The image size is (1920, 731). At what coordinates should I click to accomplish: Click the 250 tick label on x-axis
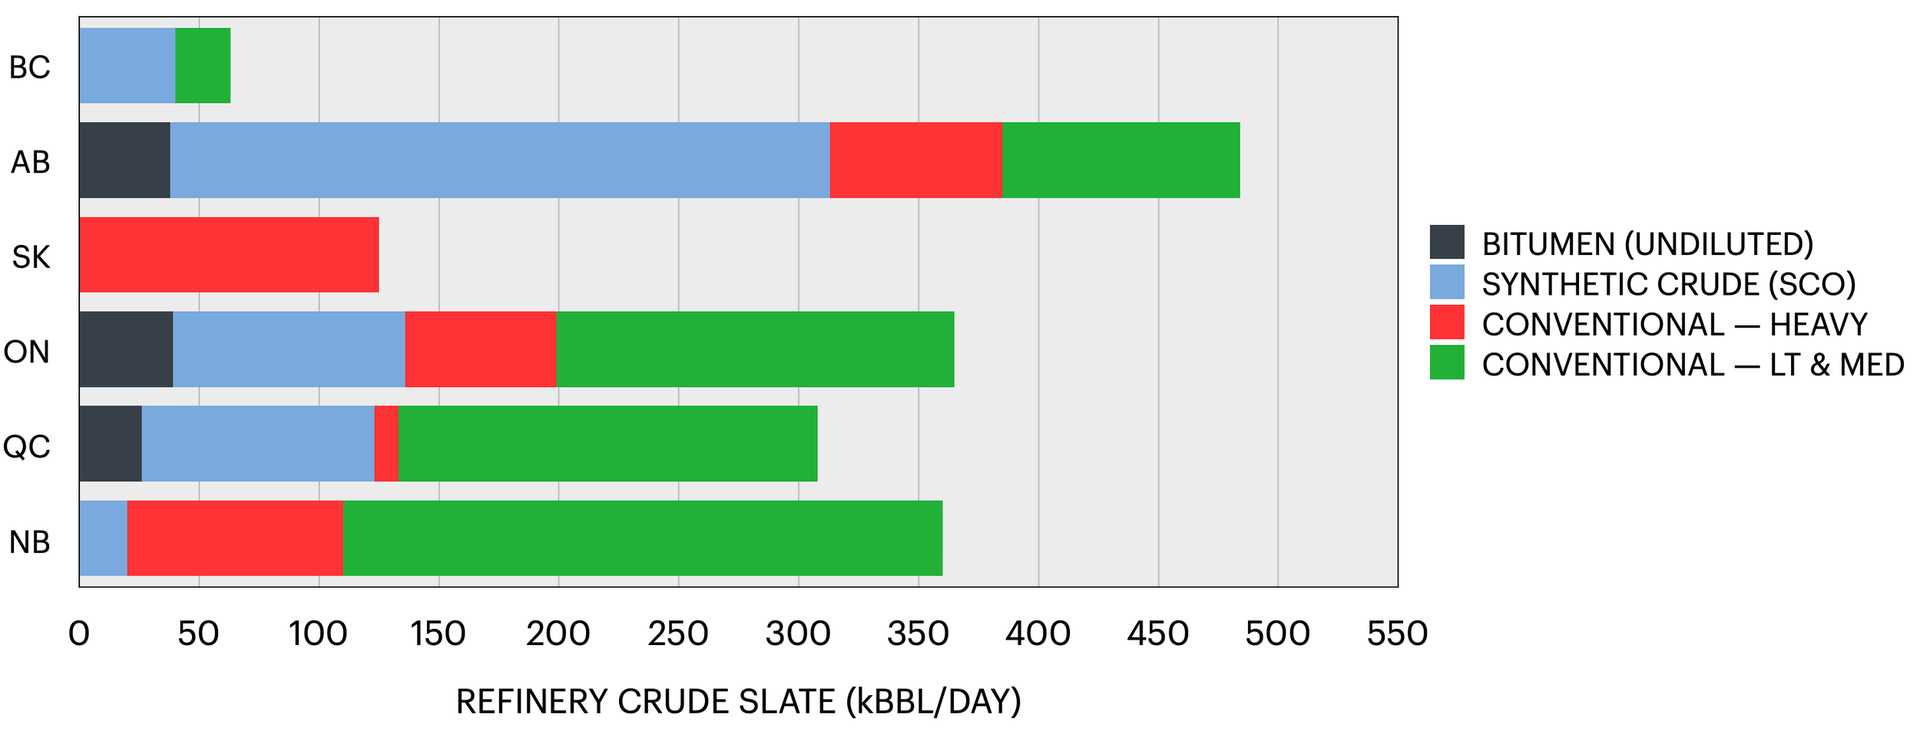pos(678,634)
